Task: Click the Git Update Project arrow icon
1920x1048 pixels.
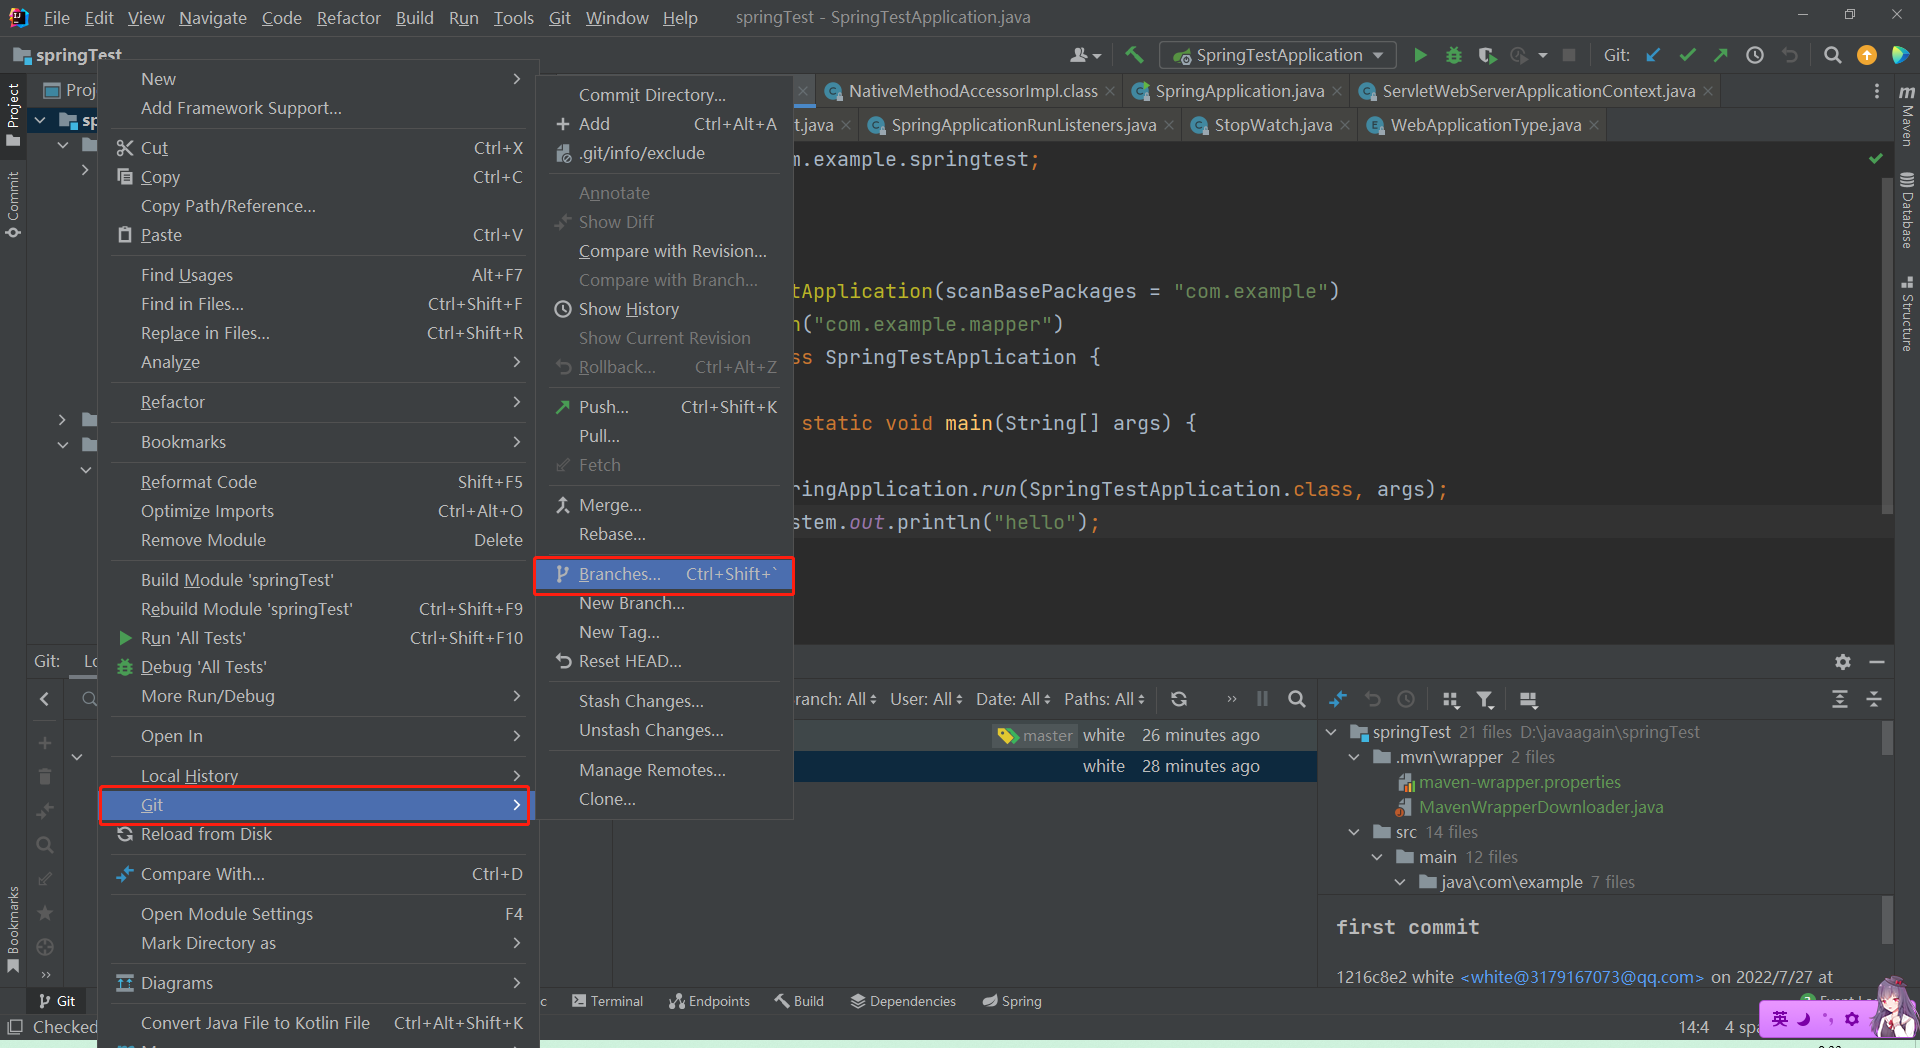Action: click(1654, 55)
